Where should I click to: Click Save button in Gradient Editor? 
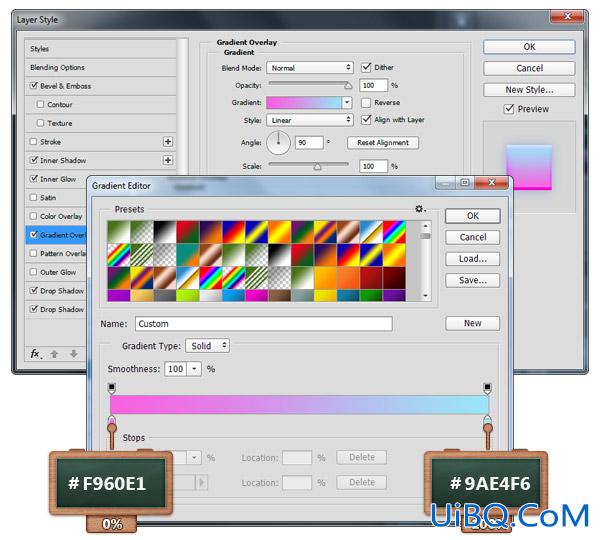coord(473,280)
